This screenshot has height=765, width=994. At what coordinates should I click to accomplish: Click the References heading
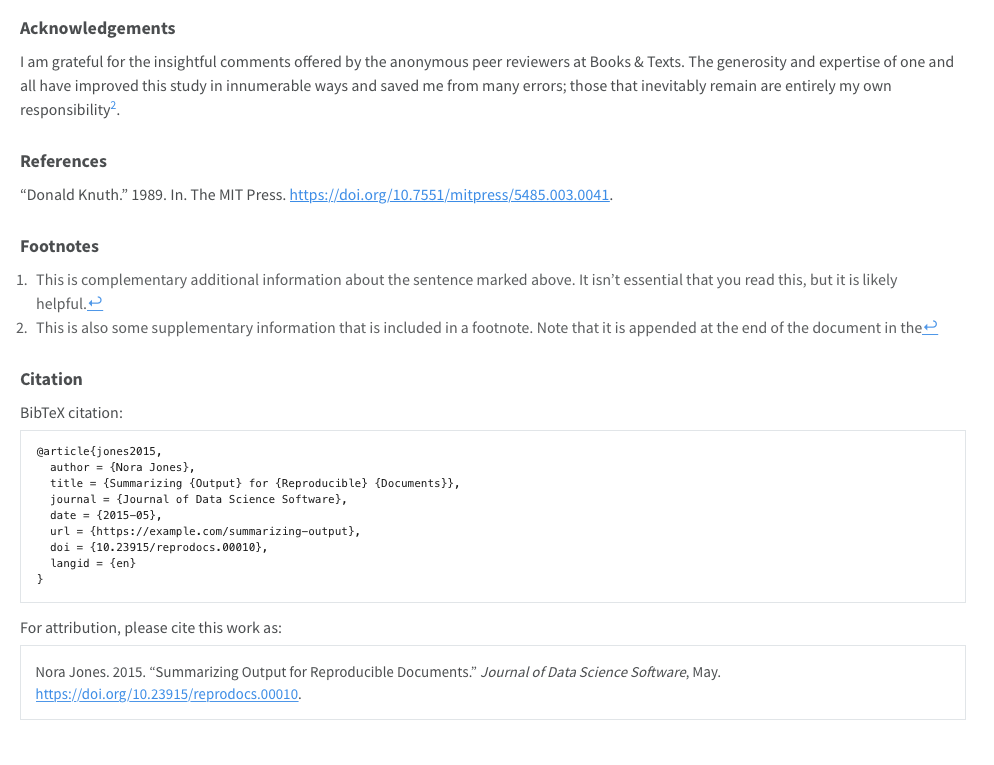pos(63,161)
